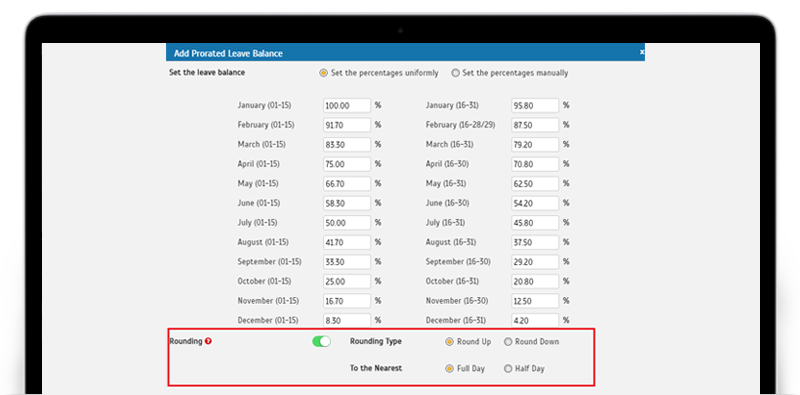Screen dimensions: 800x395
Task: Click the September (16-30) percentage field
Action: click(535, 262)
